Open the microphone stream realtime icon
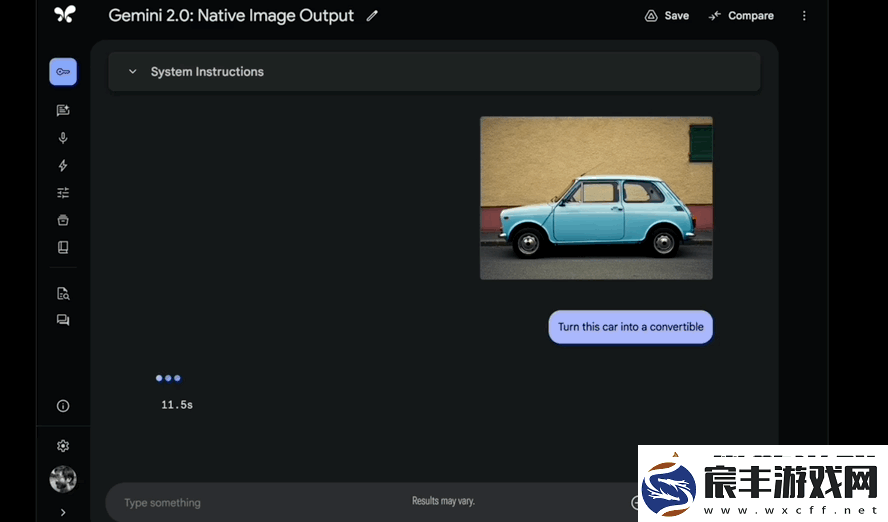Screen dimensions: 888x522 [63, 138]
